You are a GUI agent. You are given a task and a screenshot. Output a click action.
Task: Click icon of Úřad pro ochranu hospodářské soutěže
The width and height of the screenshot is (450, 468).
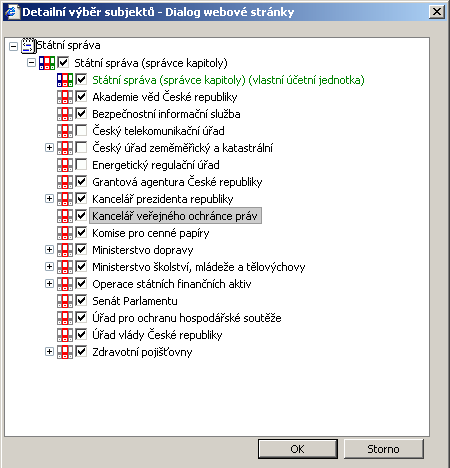point(65,318)
